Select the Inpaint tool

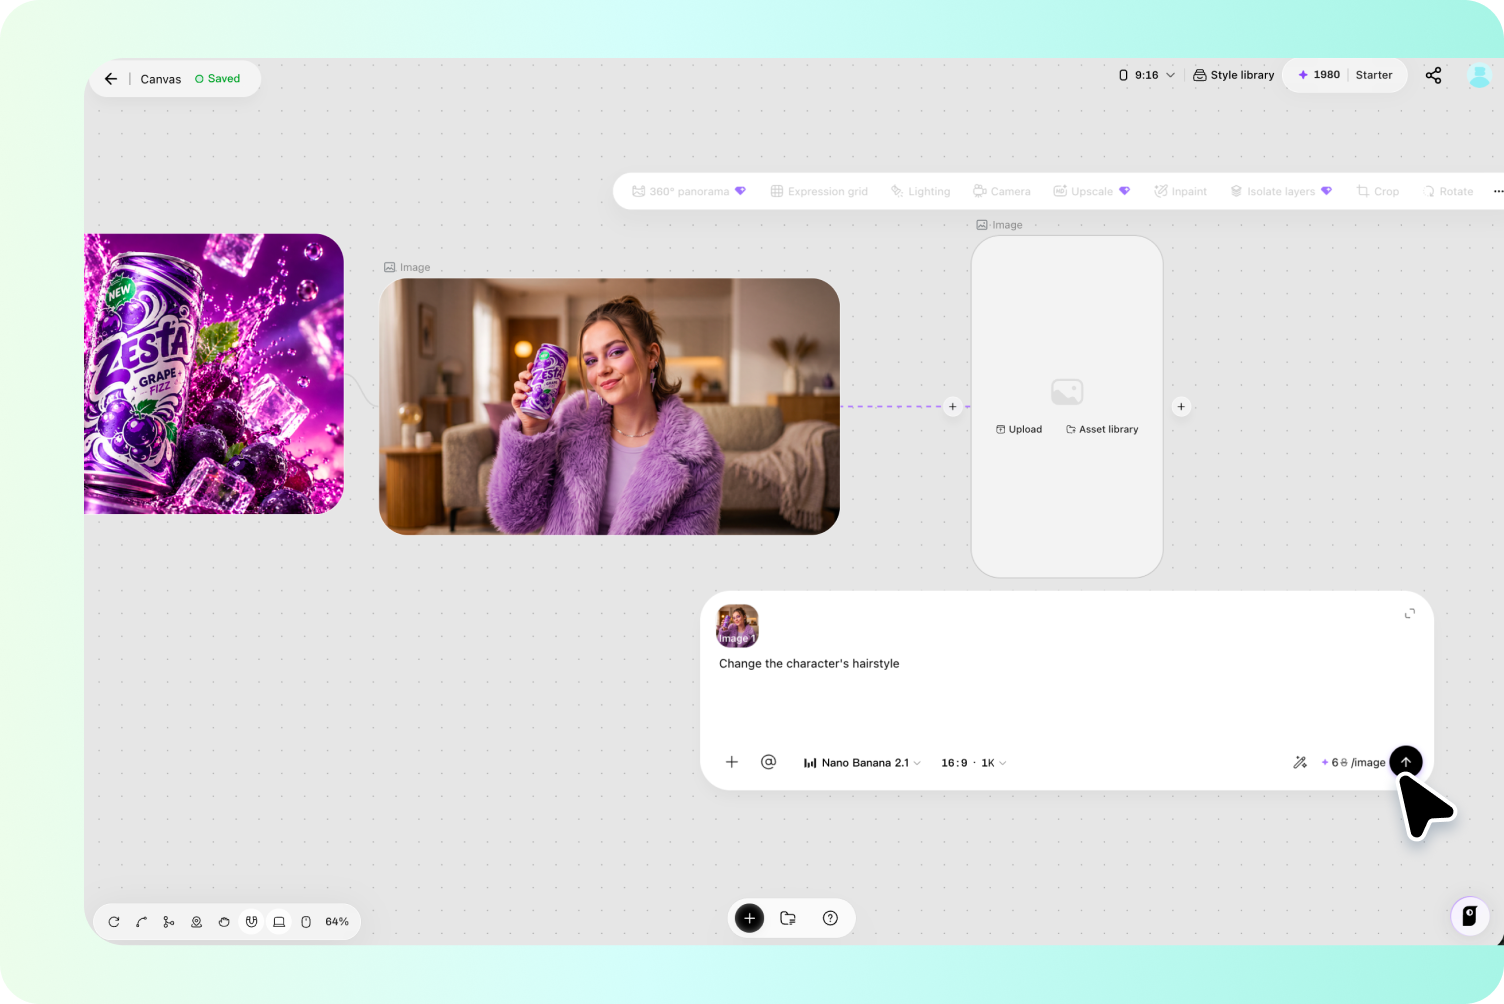pos(1181,191)
